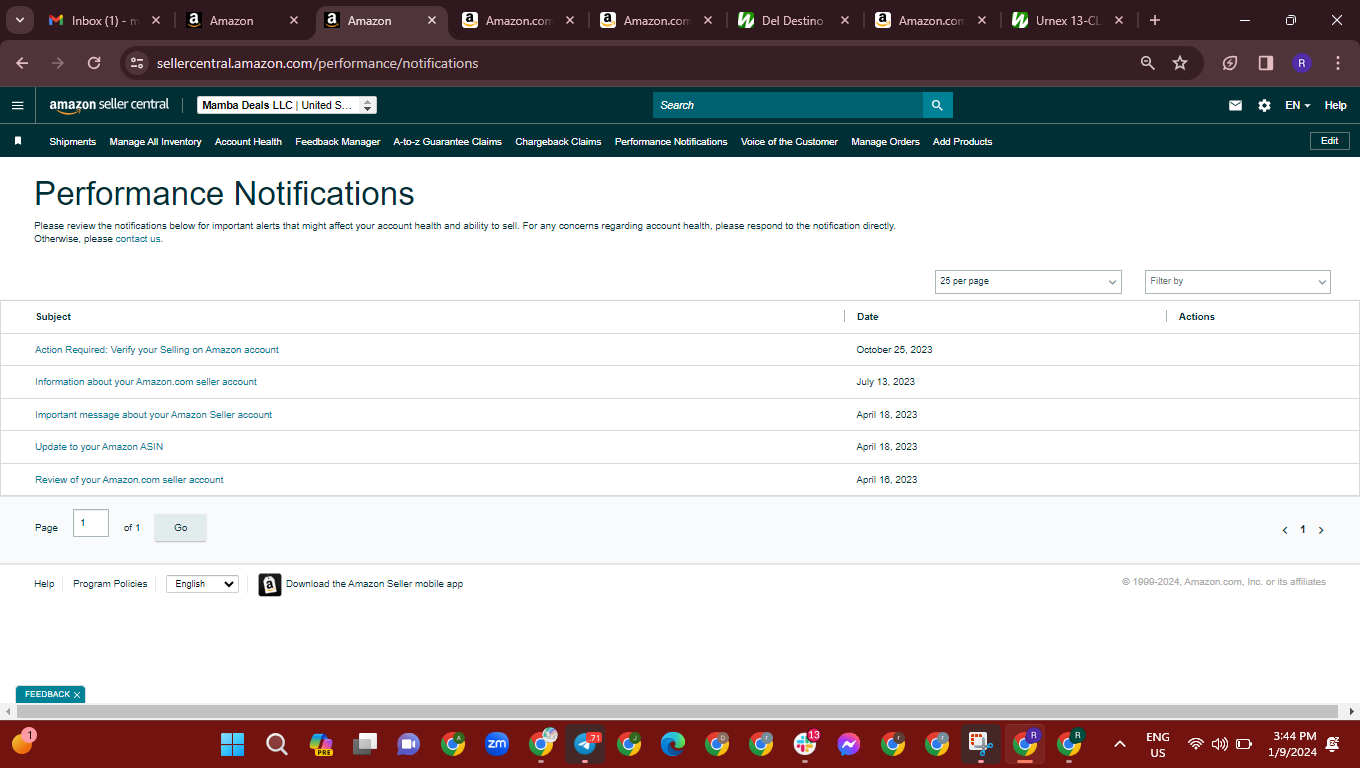
Task: Open the Chrome profile avatar R
Action: [1302, 63]
